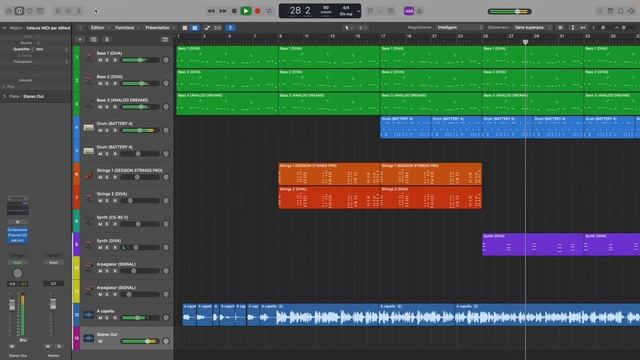Open the Library panel icon
Screen dimensions: 640x360
9,11
